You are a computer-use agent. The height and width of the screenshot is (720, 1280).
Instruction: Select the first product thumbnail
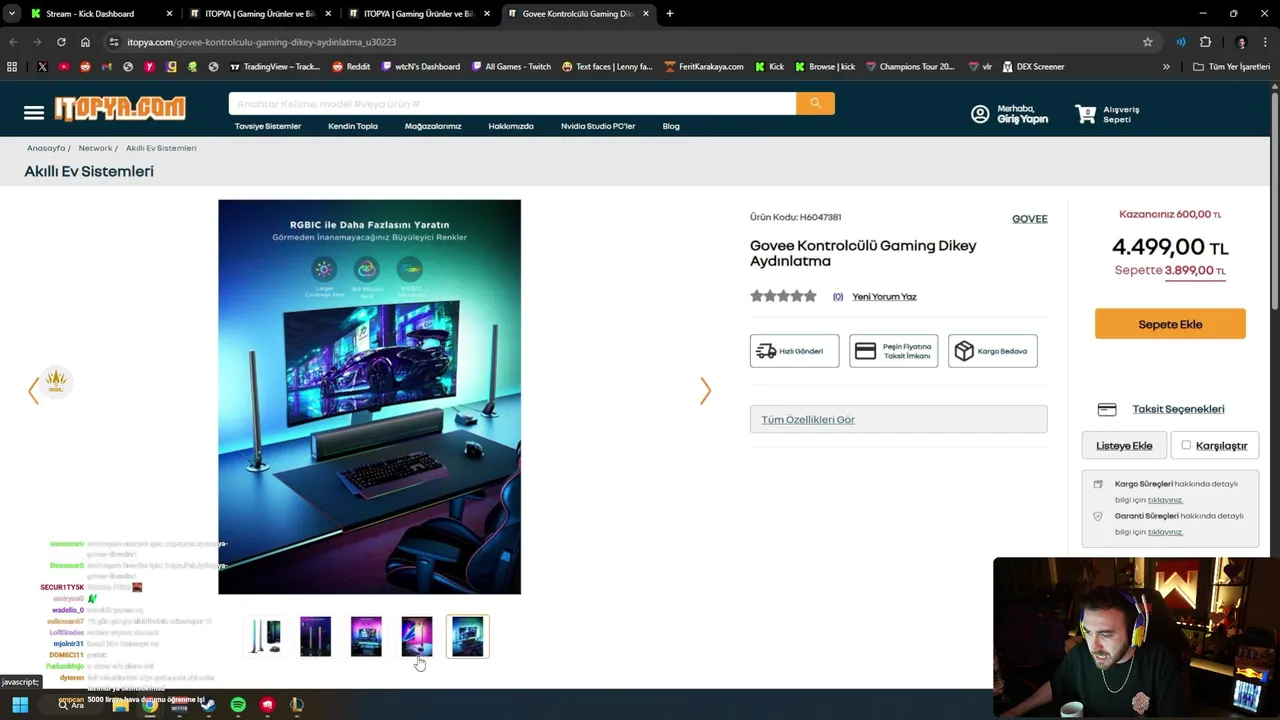click(x=265, y=637)
